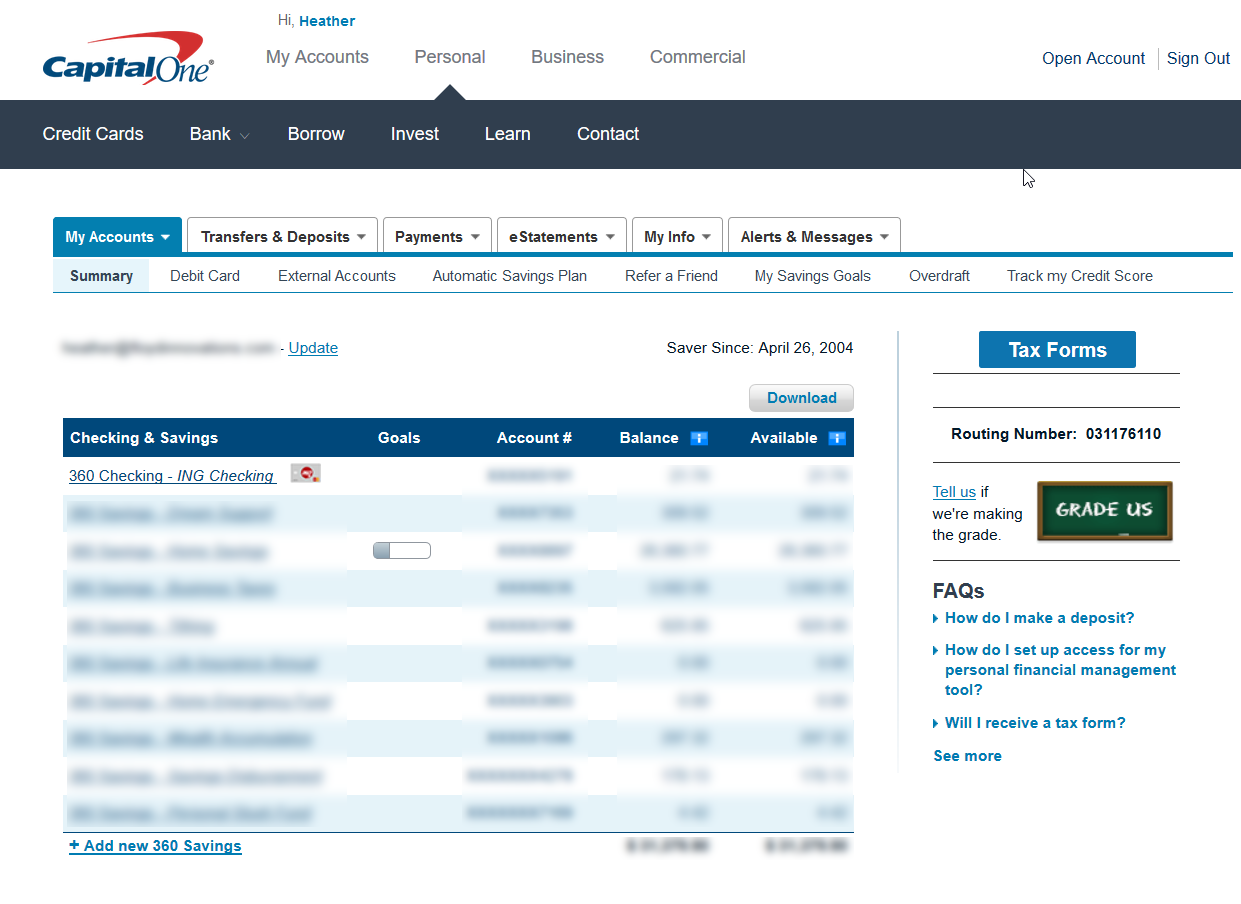Click the debit card icon beside 360 Checking
The image size is (1241, 904).
[306, 473]
